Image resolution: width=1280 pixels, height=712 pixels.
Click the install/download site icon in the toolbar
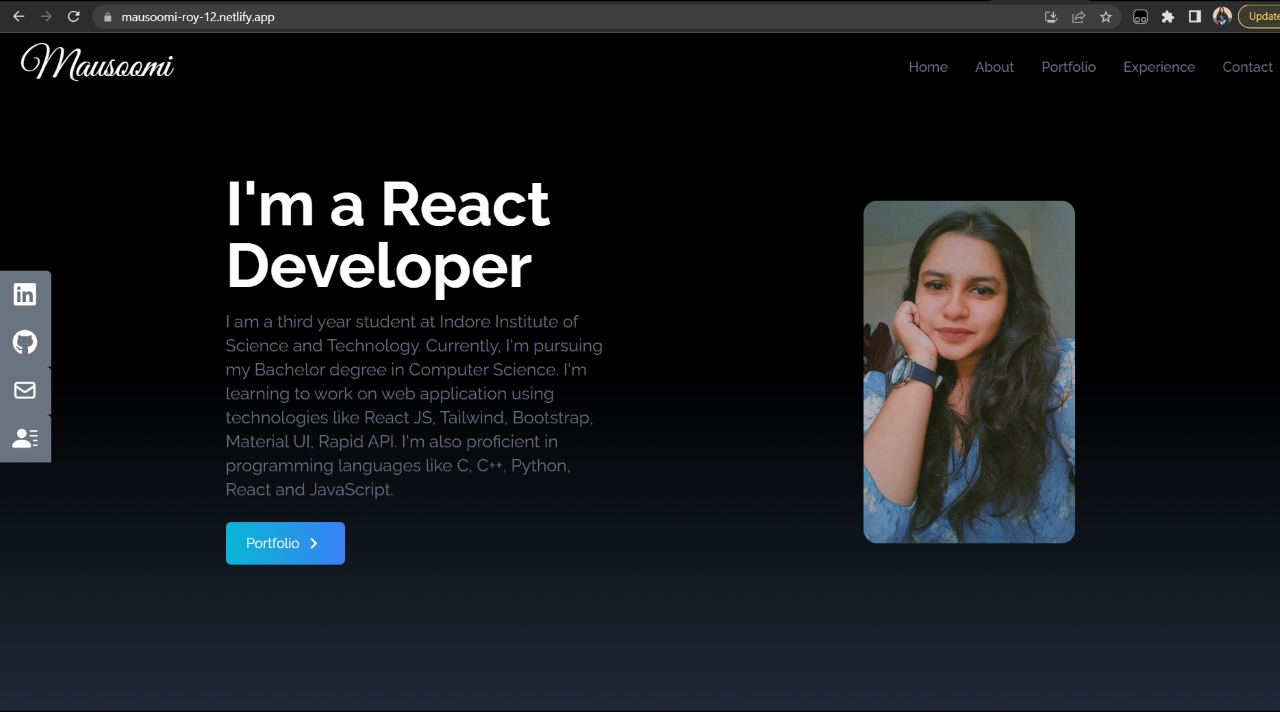pyautogui.click(x=1051, y=16)
